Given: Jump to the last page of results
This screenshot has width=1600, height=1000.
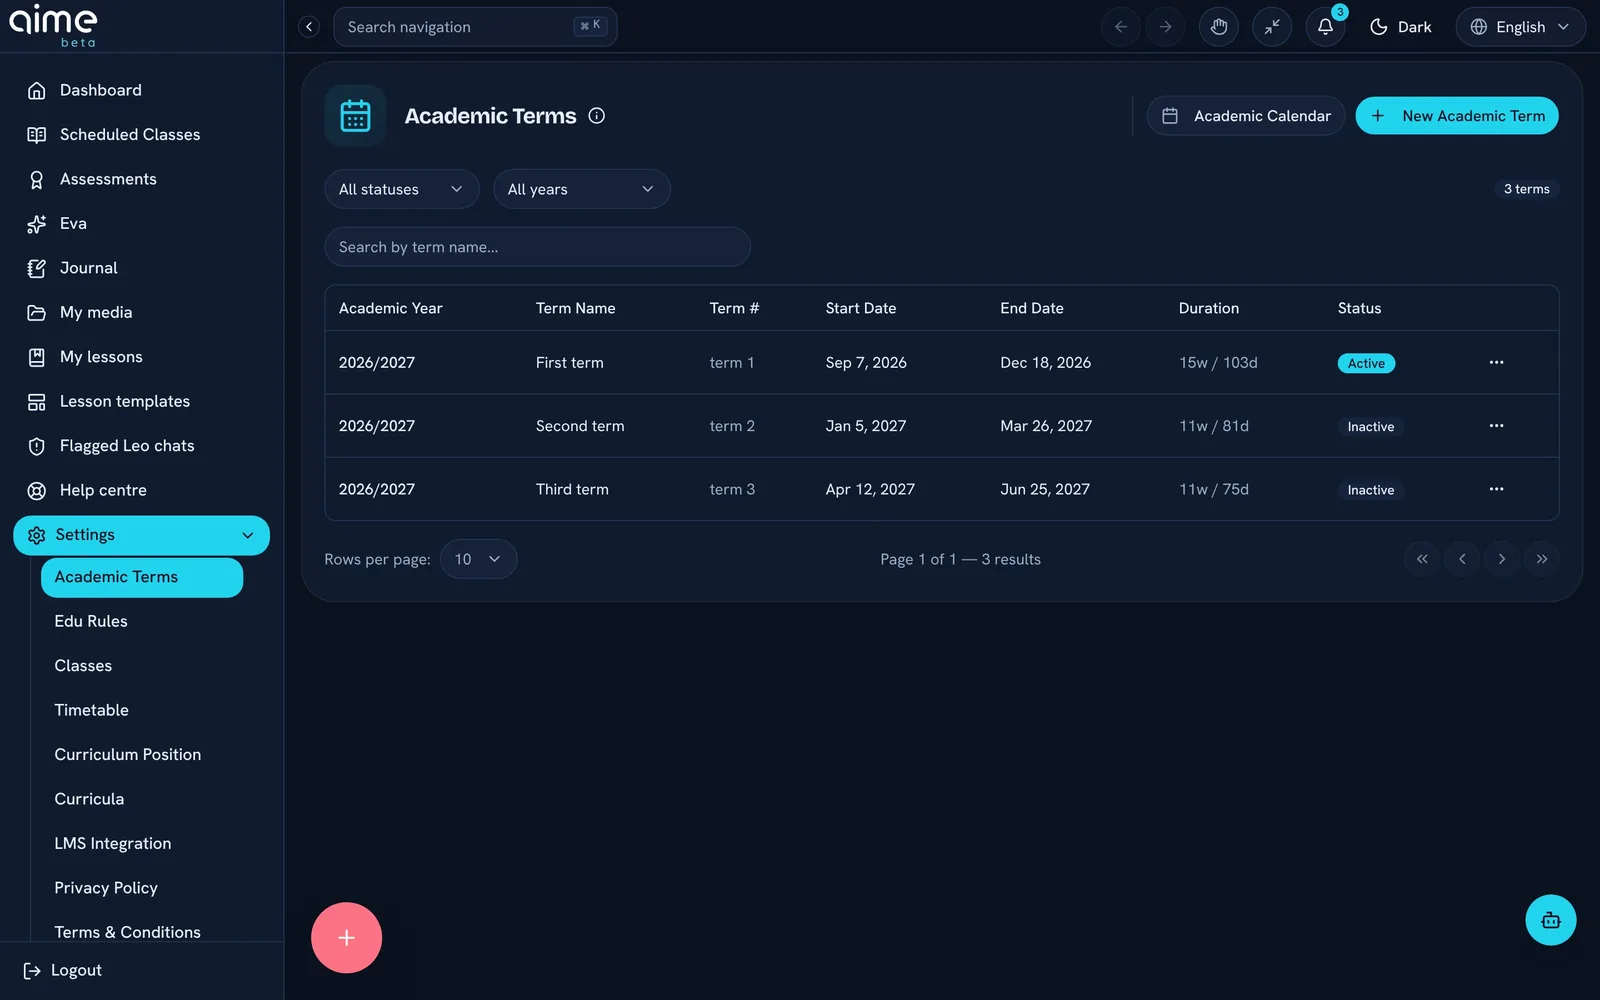Looking at the screenshot, I should point(1542,559).
